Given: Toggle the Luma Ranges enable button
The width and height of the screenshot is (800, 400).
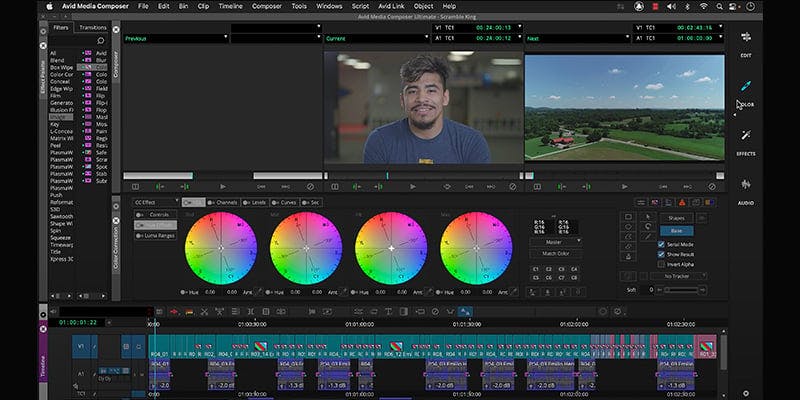Looking at the screenshot, I should coord(140,236).
